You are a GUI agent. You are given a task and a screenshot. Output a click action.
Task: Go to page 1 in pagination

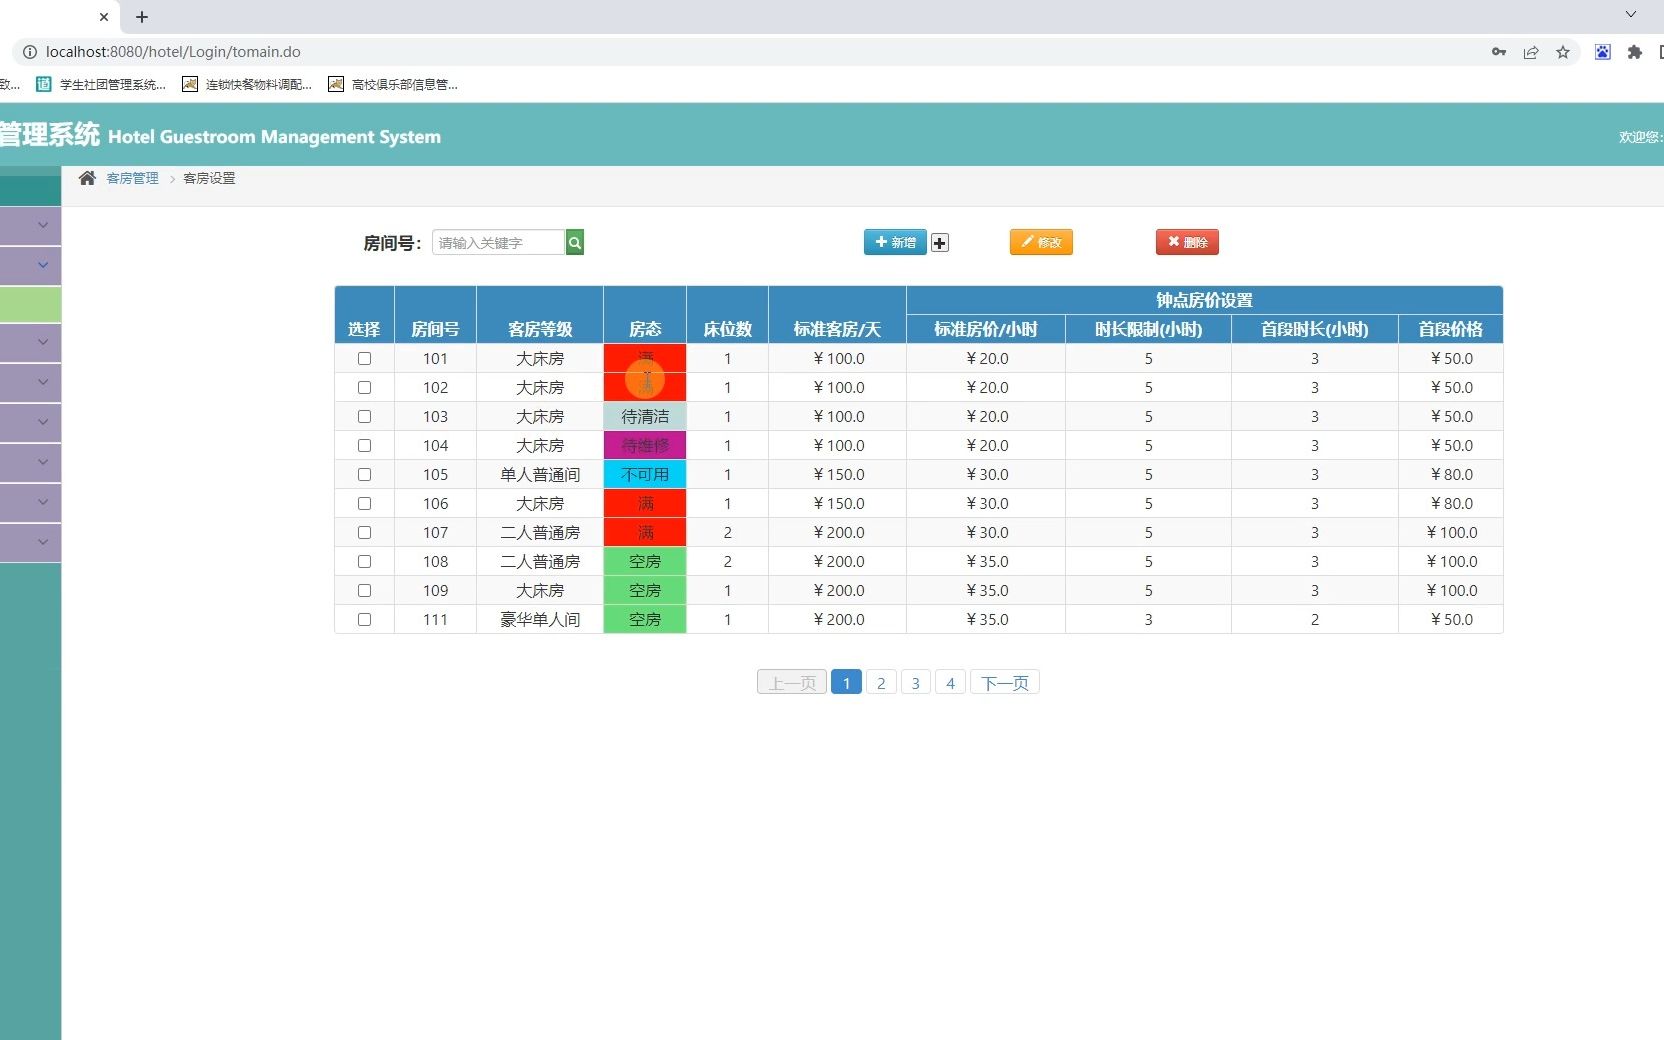click(846, 682)
